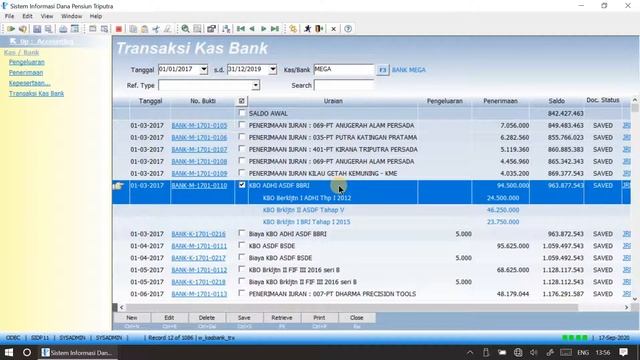The image size is (640, 360).
Task: Click the exit door toolbar icon
Action: pos(319,29)
